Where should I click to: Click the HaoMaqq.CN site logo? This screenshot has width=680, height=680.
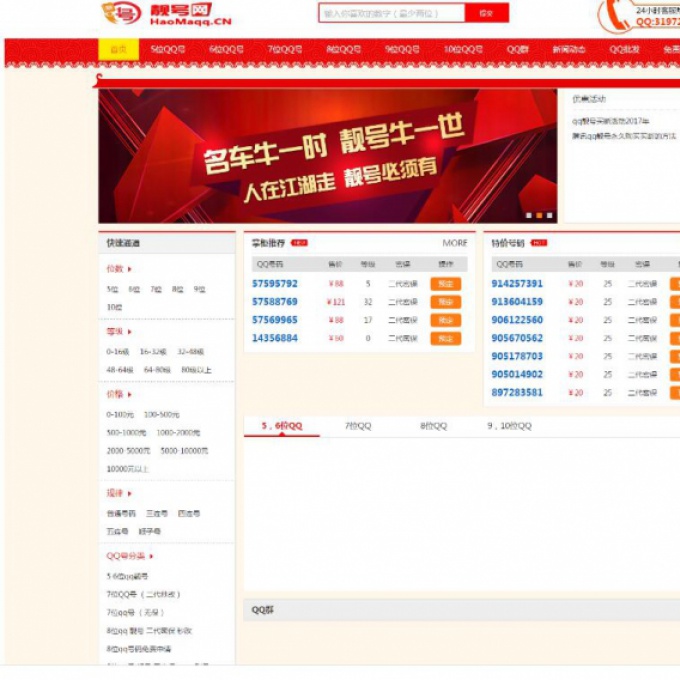pyautogui.click(x=167, y=13)
